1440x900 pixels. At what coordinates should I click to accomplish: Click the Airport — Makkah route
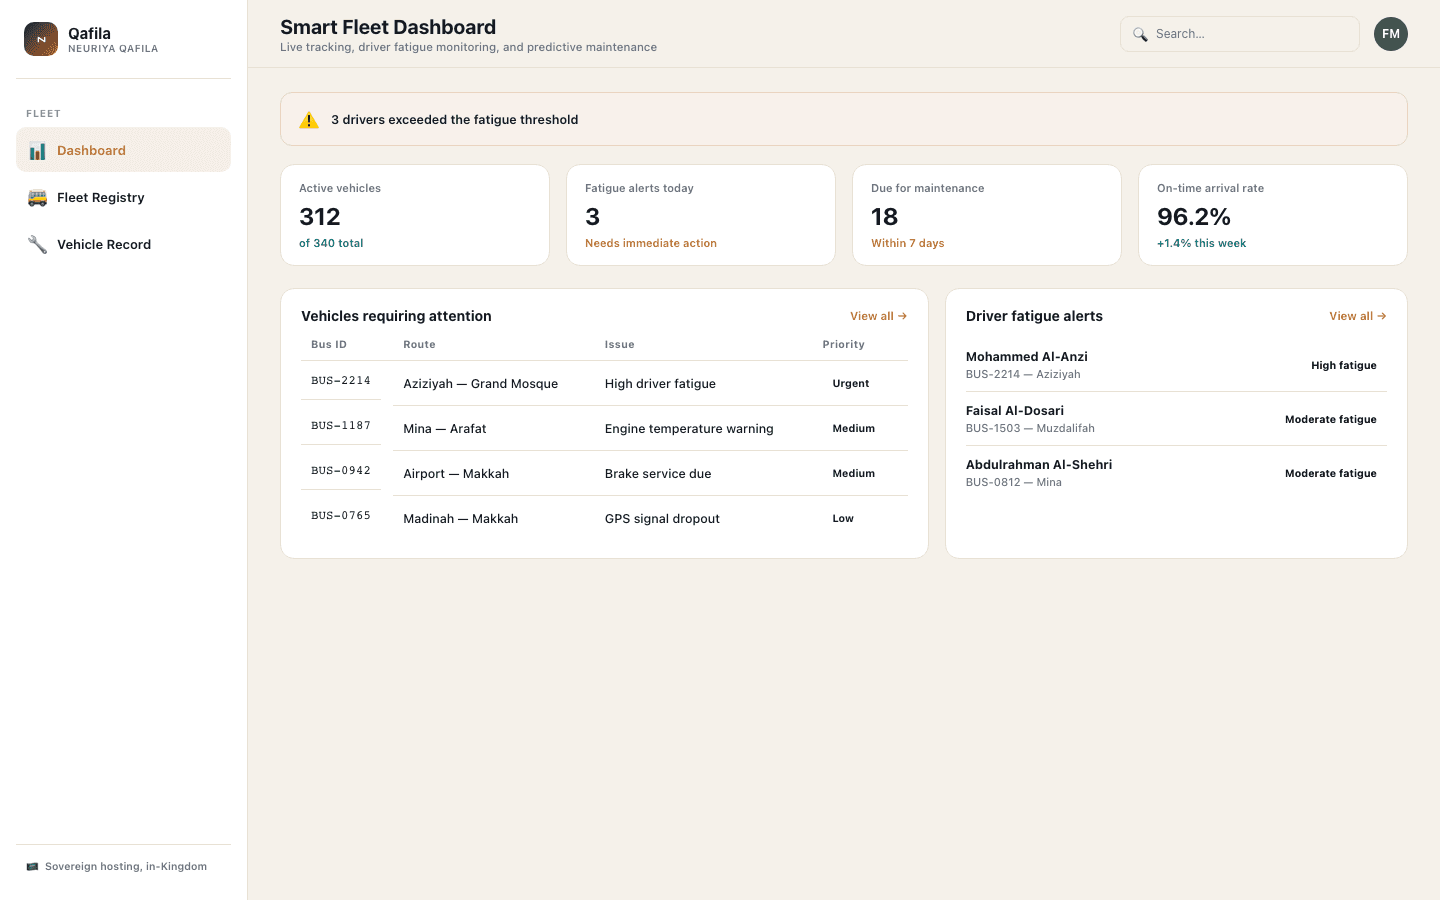pos(456,474)
